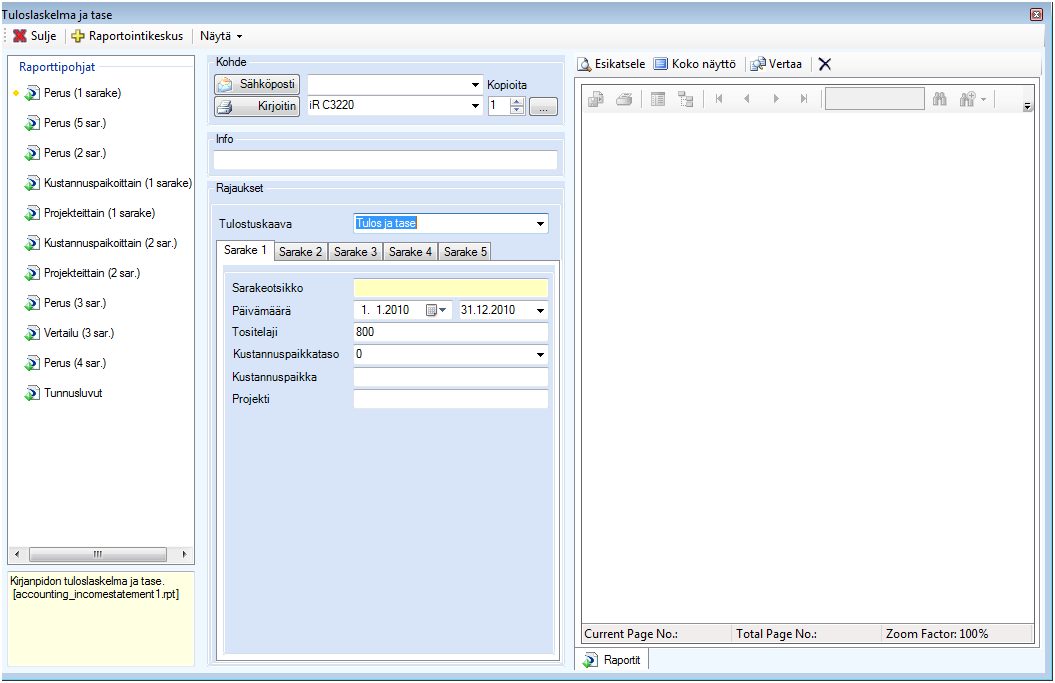The width and height of the screenshot is (1055, 683).
Task: Click the export report icon in viewer toolbar
Action: (596, 99)
